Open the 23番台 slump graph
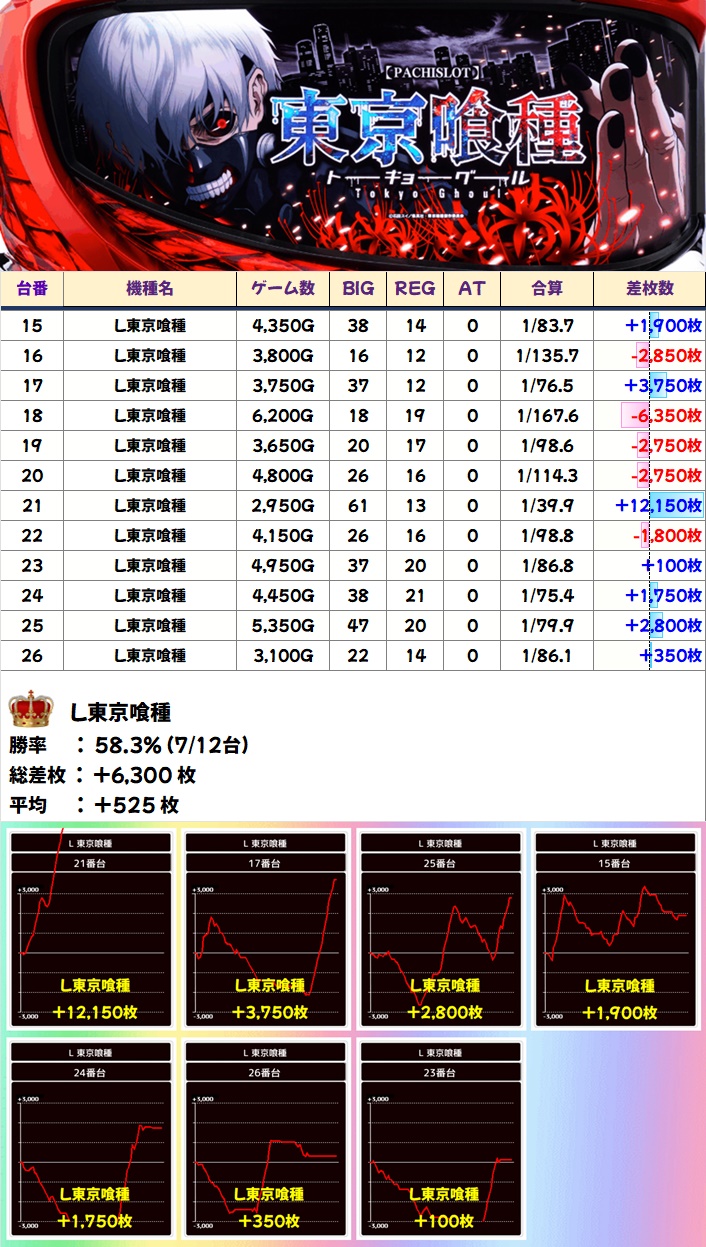 440,1139
